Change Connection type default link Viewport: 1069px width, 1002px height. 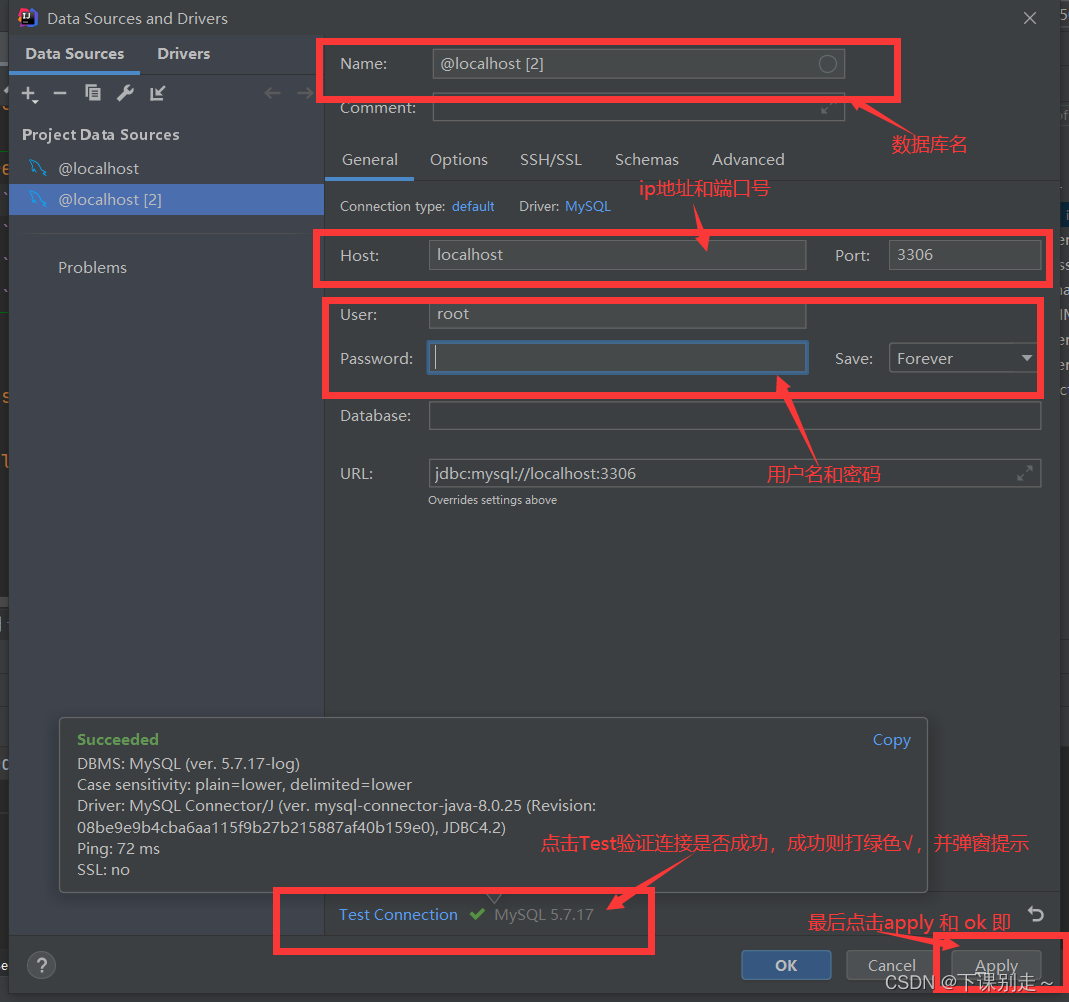(x=473, y=207)
